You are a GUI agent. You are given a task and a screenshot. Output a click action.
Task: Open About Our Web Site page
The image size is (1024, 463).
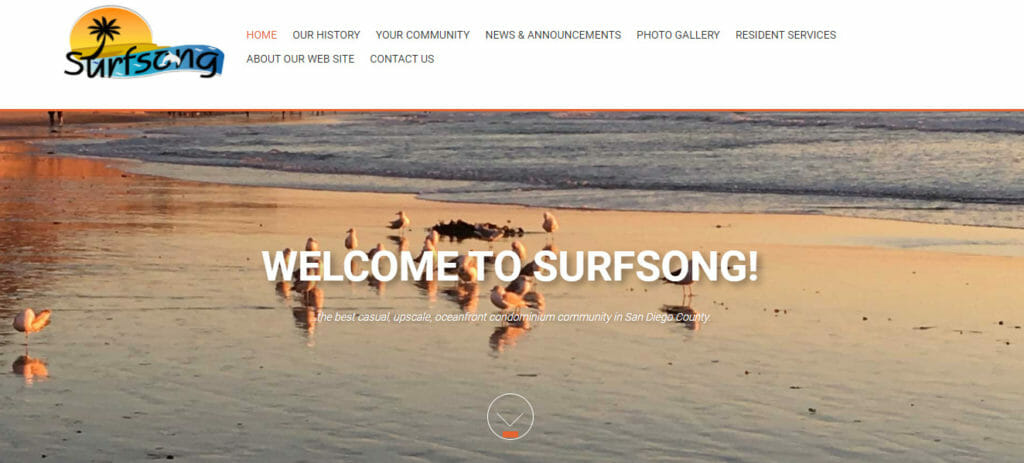click(300, 59)
